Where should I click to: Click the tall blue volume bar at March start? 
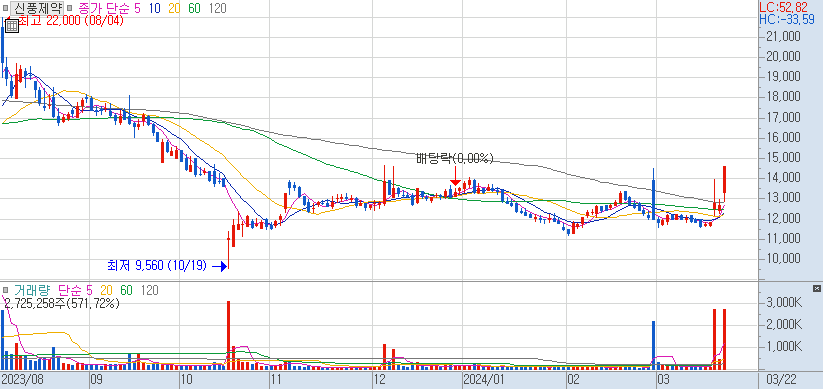coord(653,345)
